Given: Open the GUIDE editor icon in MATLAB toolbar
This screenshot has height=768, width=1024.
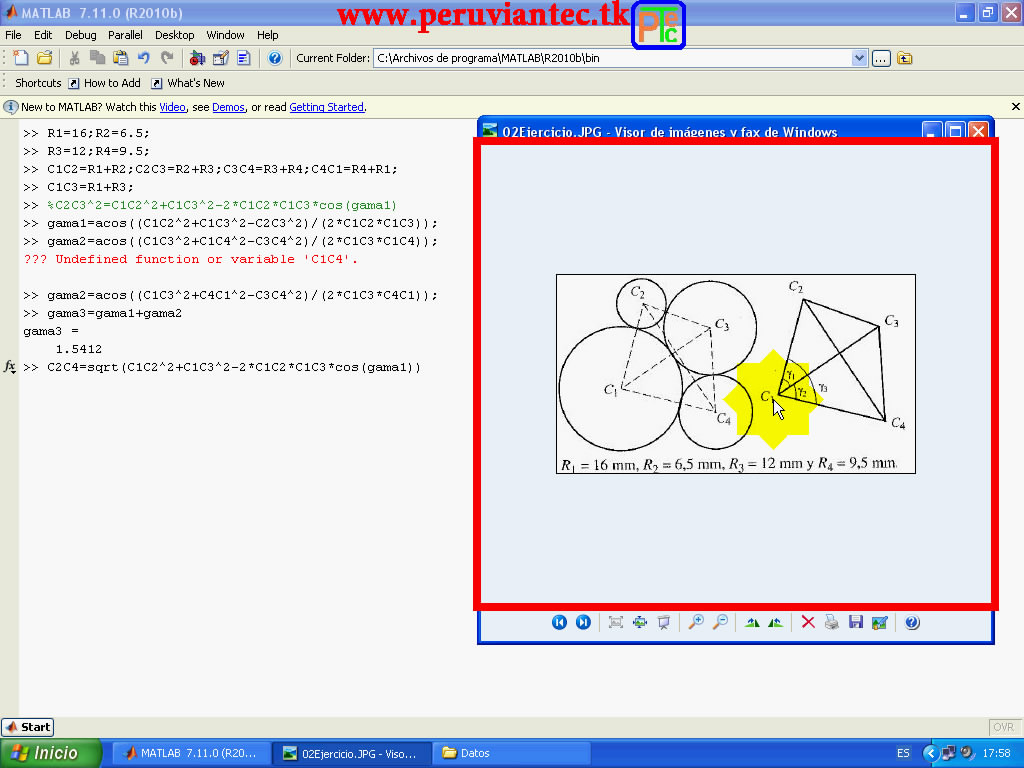Looking at the screenshot, I should point(220,58).
